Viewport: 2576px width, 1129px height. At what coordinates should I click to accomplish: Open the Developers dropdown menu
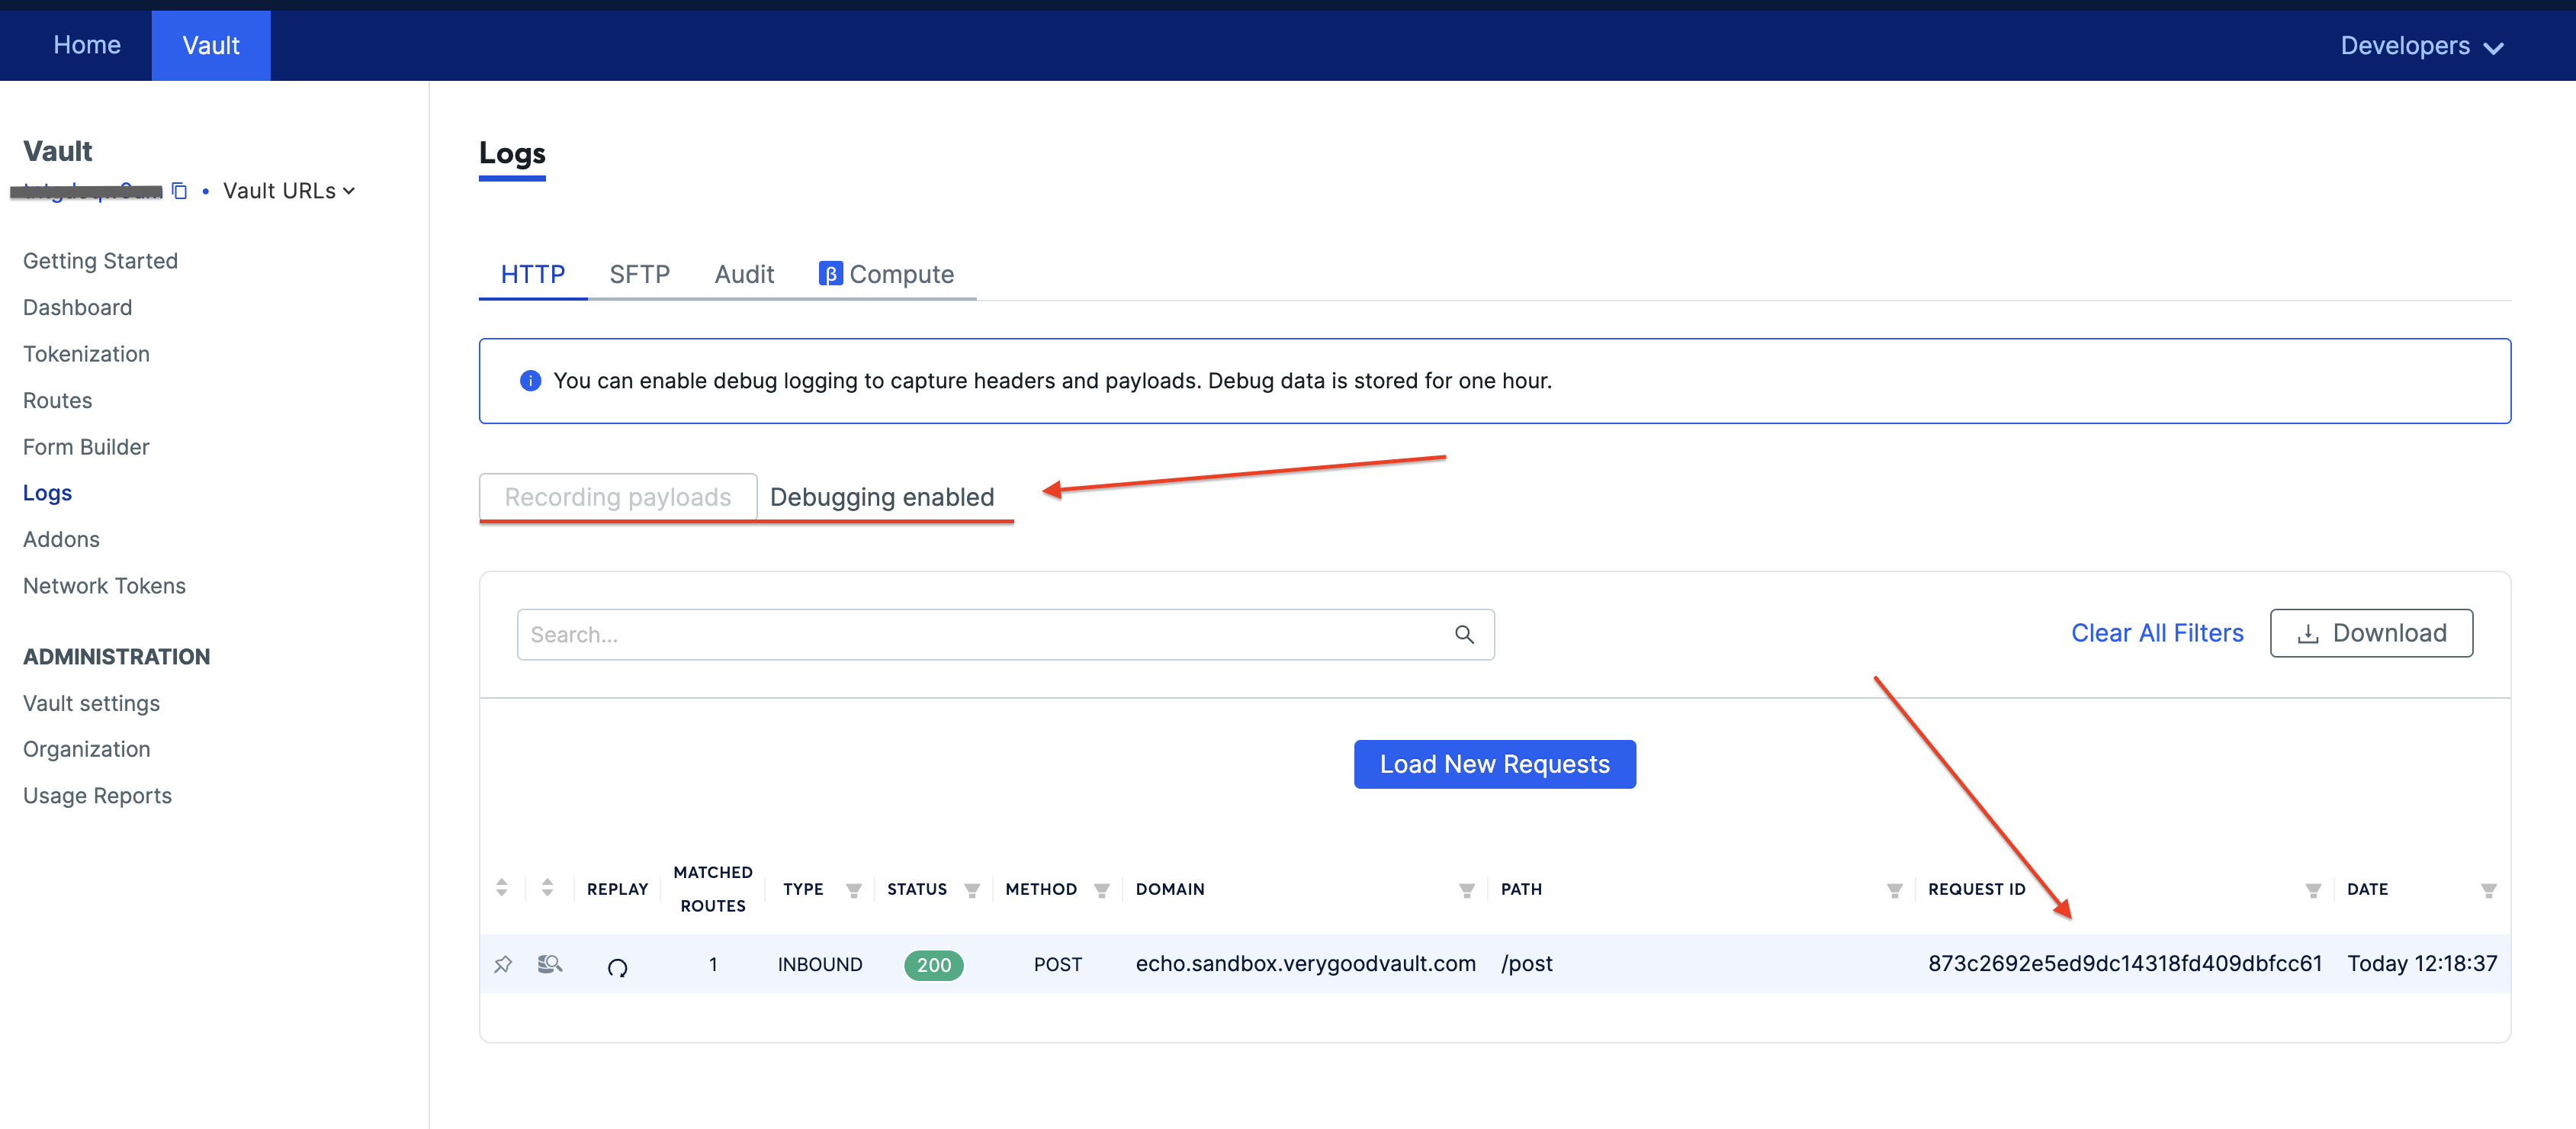pos(2421,46)
